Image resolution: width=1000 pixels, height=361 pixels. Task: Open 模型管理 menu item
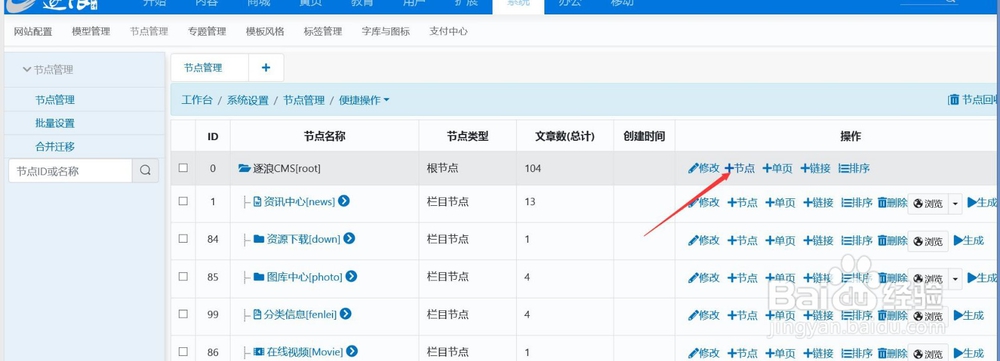click(91, 31)
